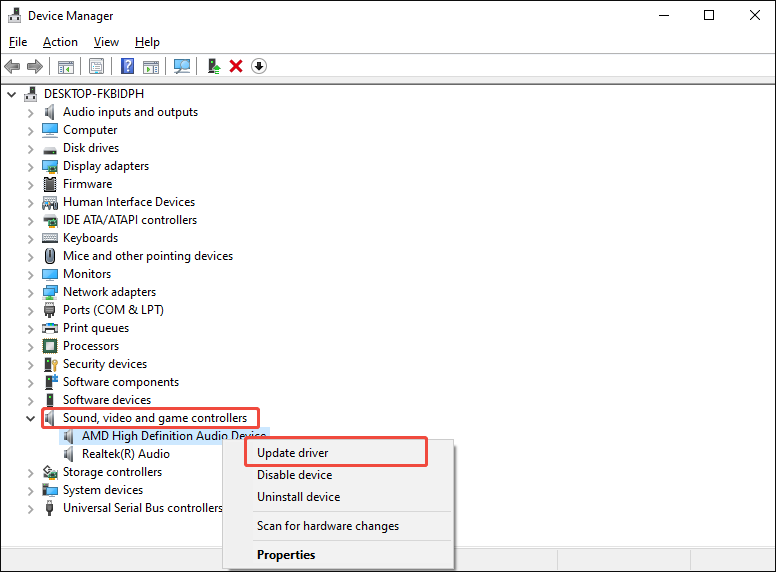Choose Update driver from context menu
This screenshot has width=776, height=572.
tap(338, 453)
